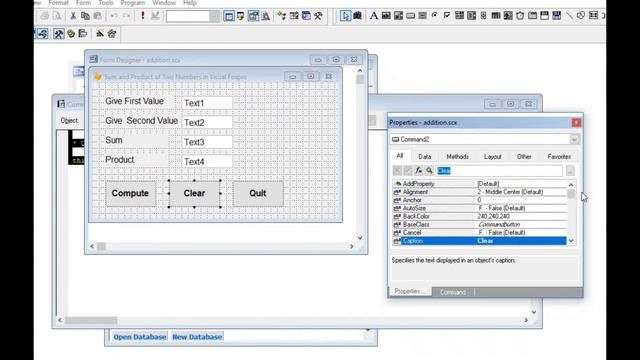This screenshot has width=640, height=360.
Task: Click the Open Database link
Action: click(140, 337)
